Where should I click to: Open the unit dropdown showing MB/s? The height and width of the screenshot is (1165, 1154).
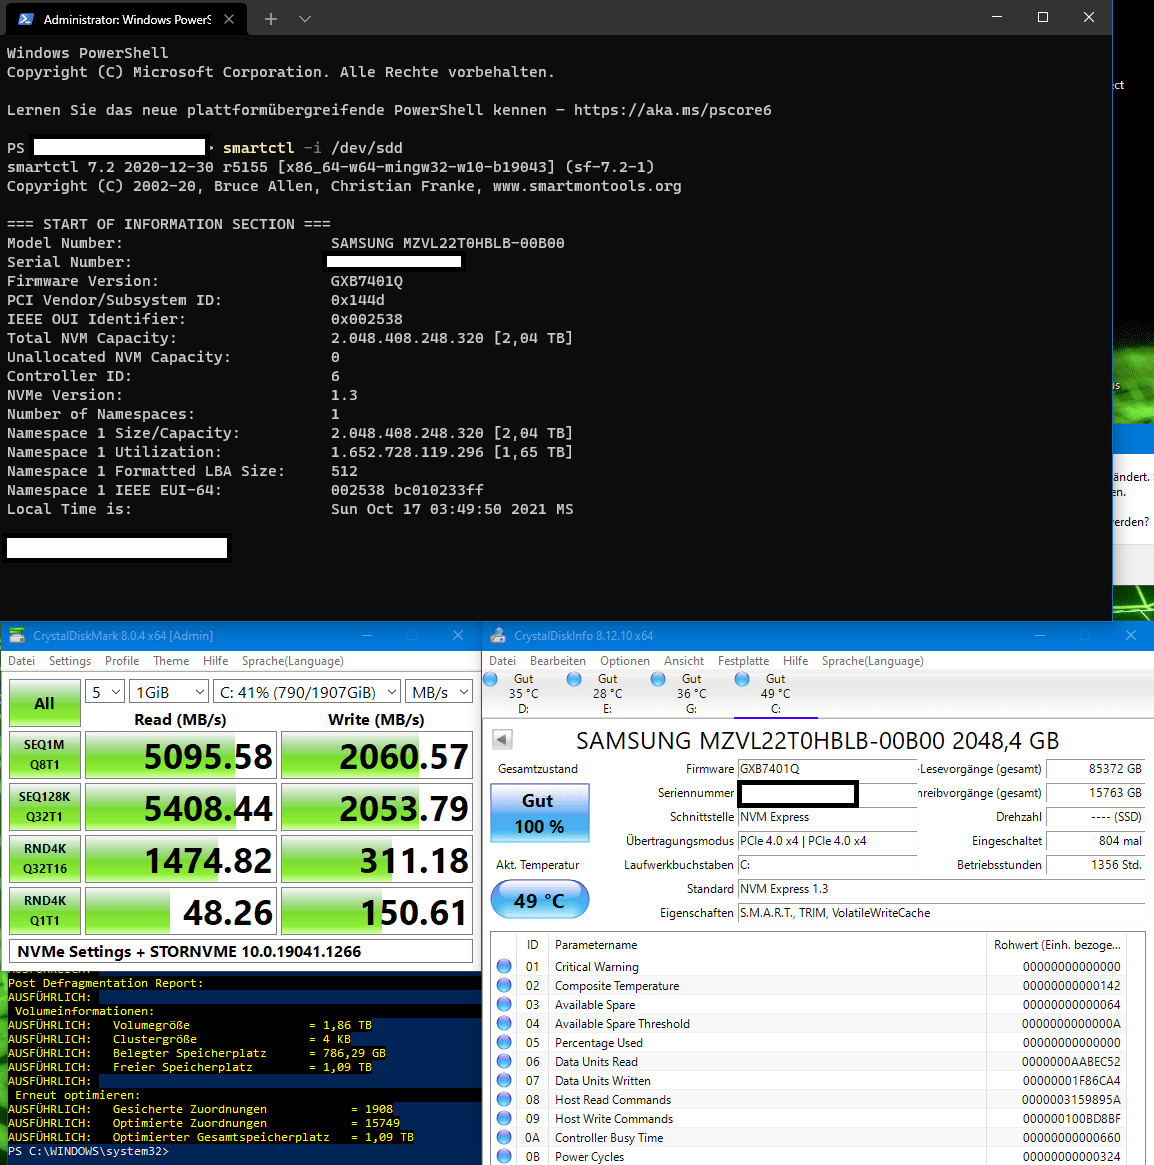click(438, 692)
